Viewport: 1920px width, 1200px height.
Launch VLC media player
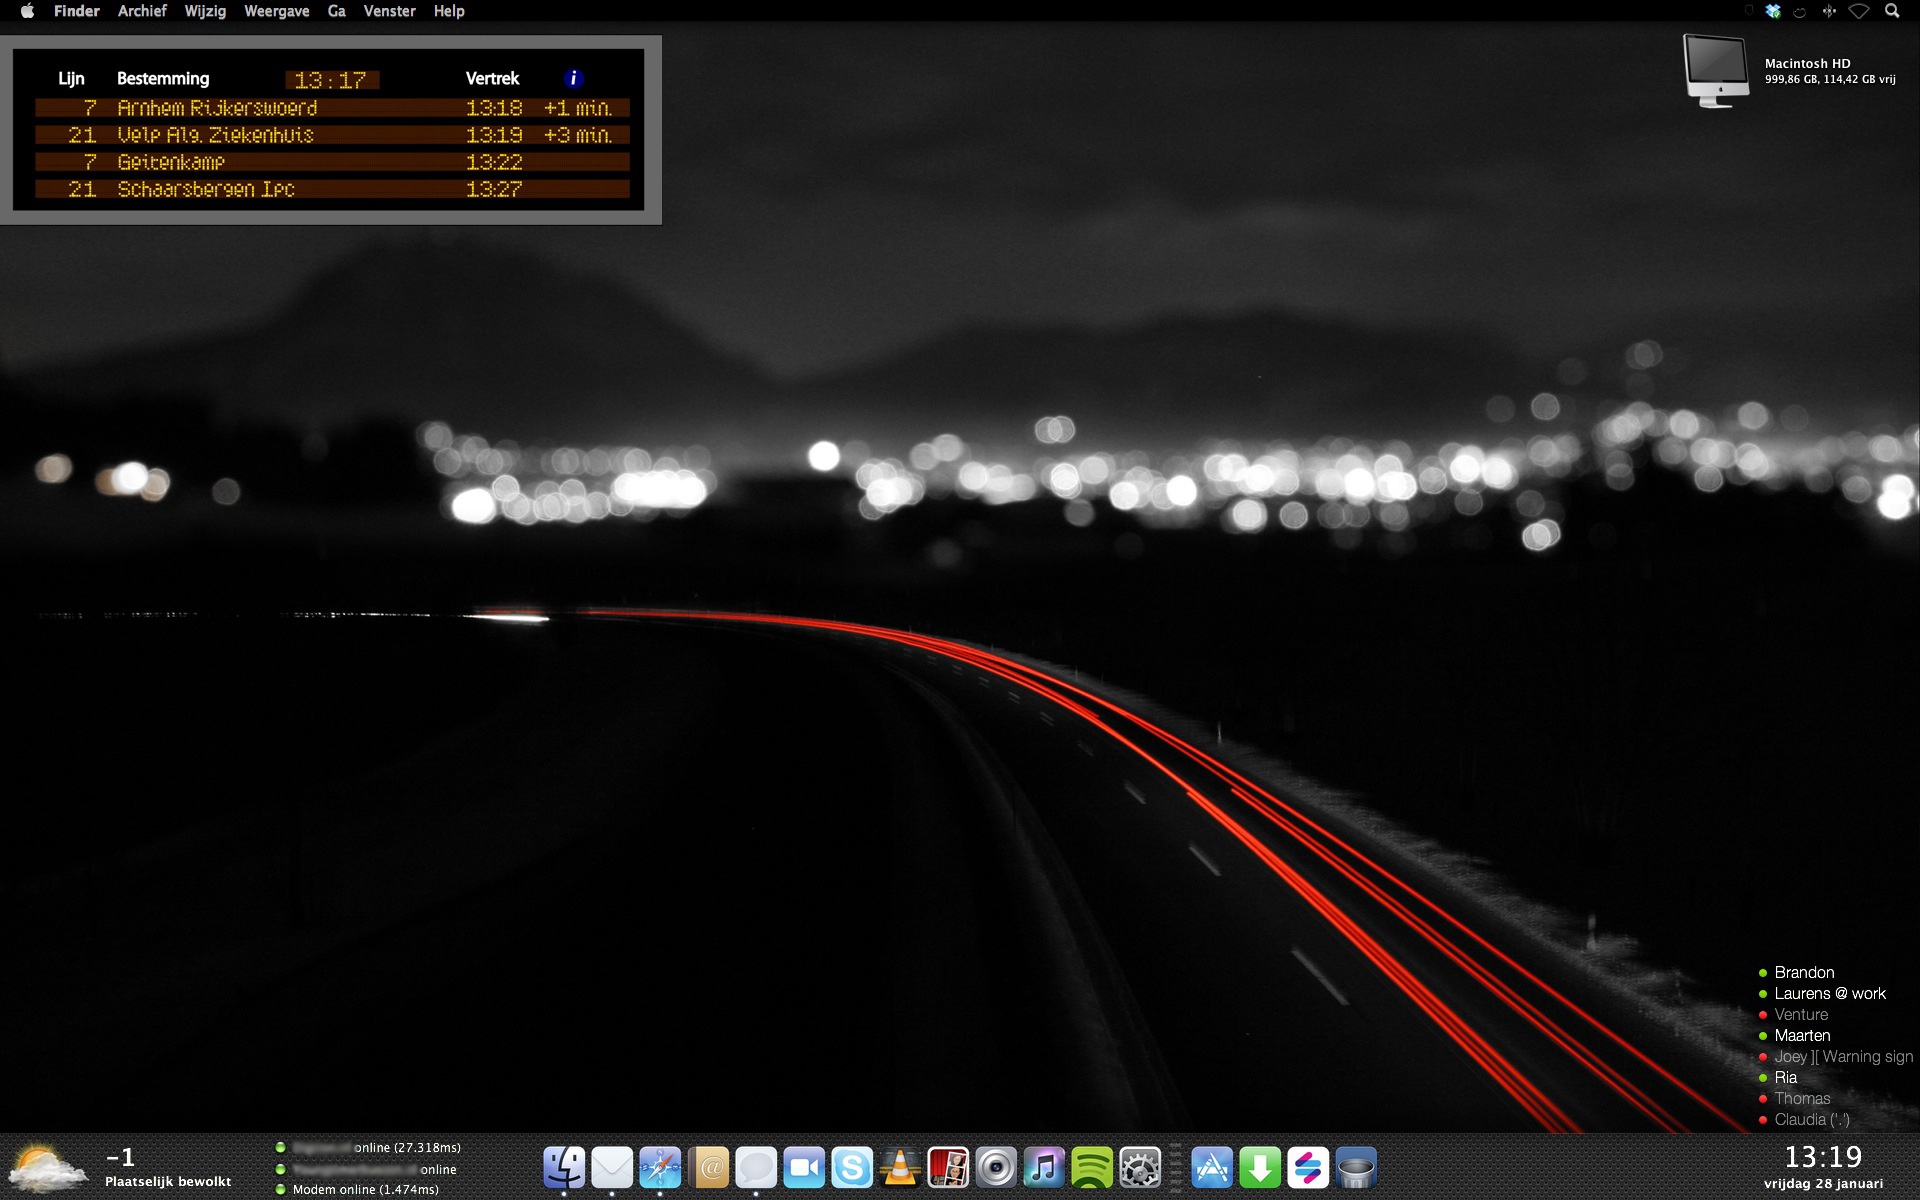click(x=900, y=1167)
